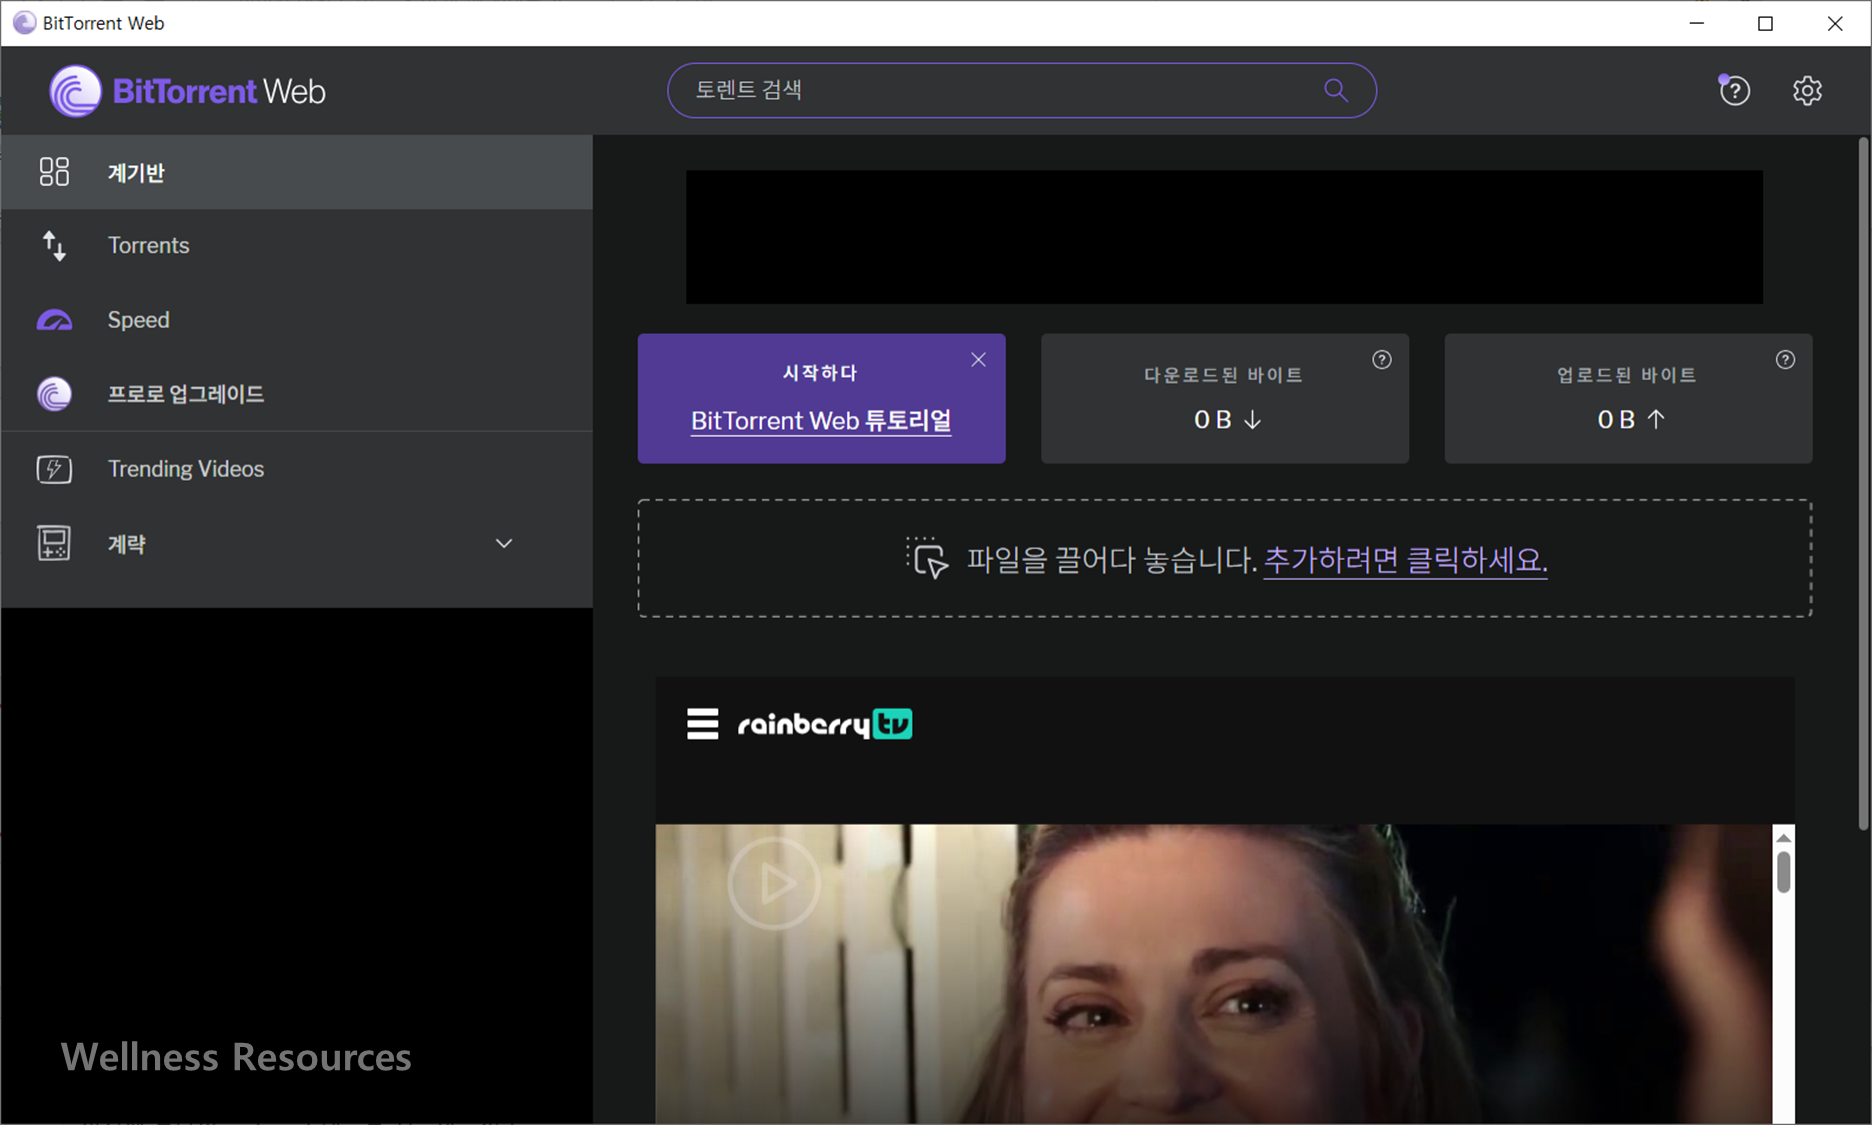1872x1125 pixels.
Task: Show help for 다운로드된 바이트
Action: (x=1381, y=360)
